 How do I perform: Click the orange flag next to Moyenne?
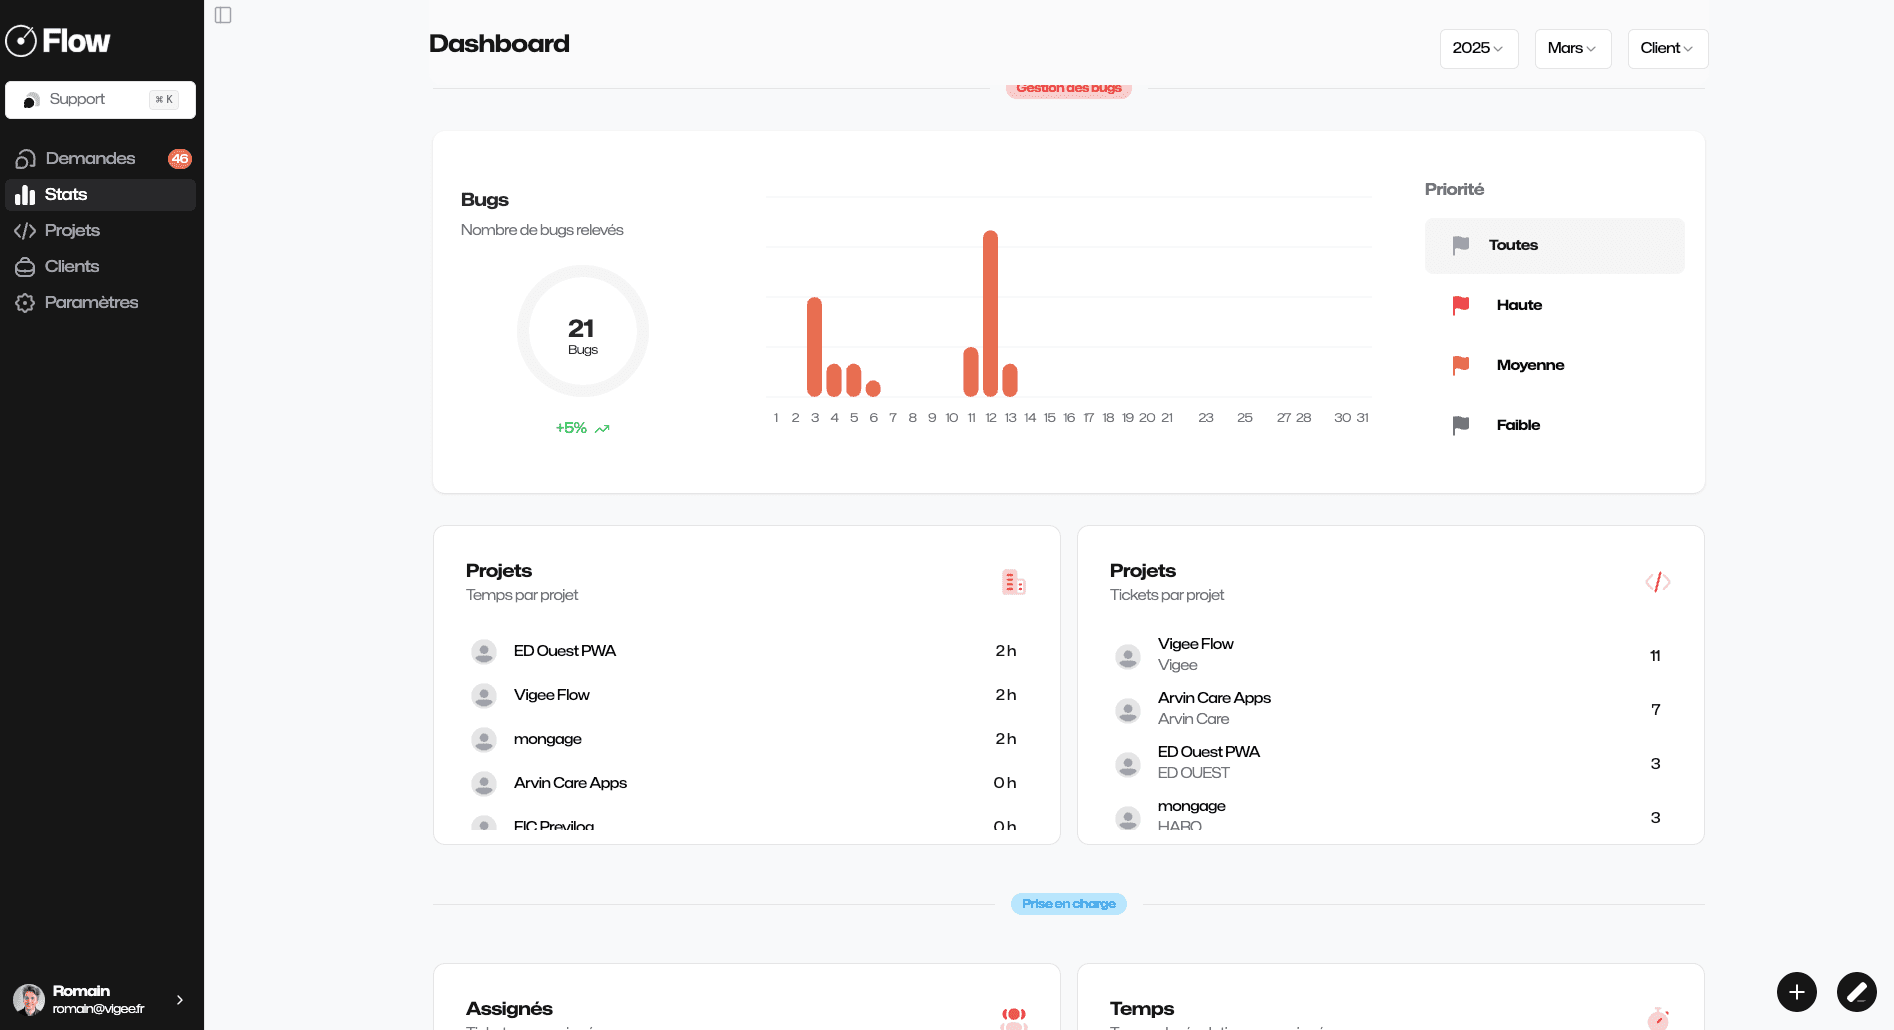(1461, 365)
